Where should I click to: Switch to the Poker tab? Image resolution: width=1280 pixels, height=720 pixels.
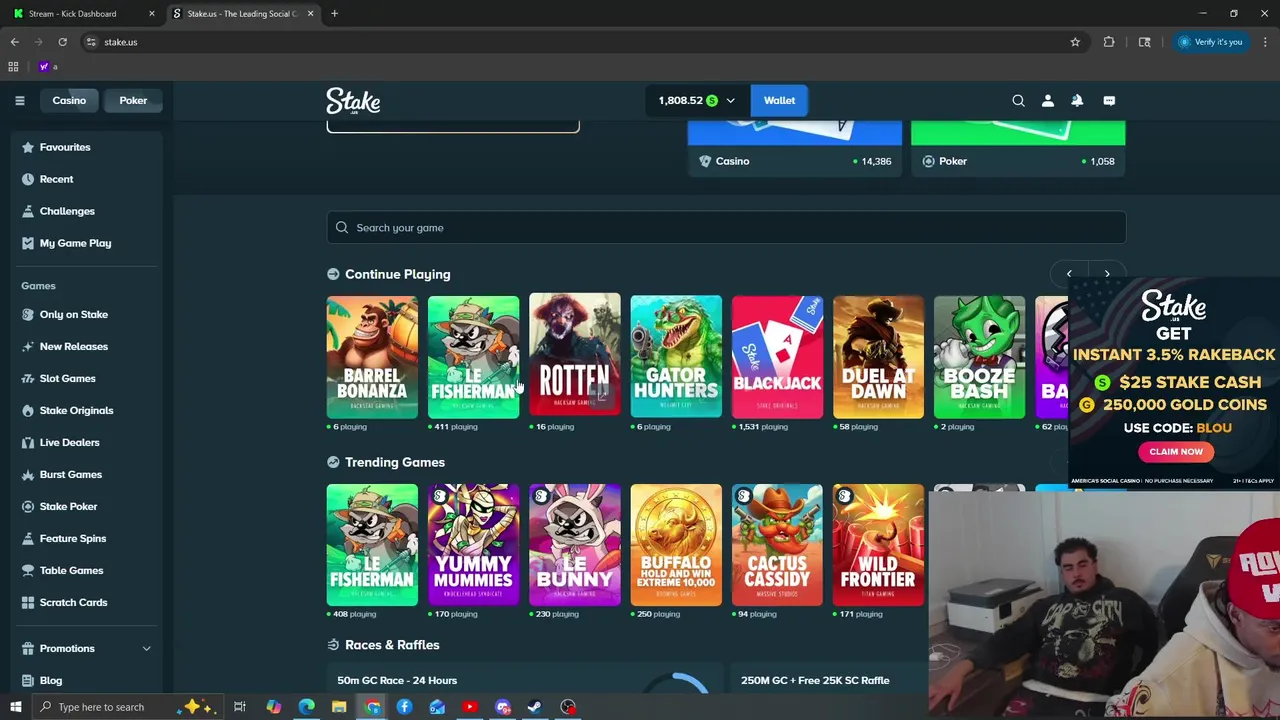click(x=133, y=100)
